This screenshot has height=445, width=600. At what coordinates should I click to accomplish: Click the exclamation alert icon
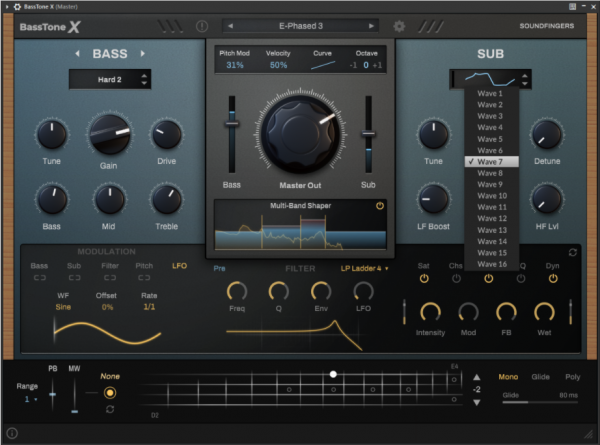202,26
